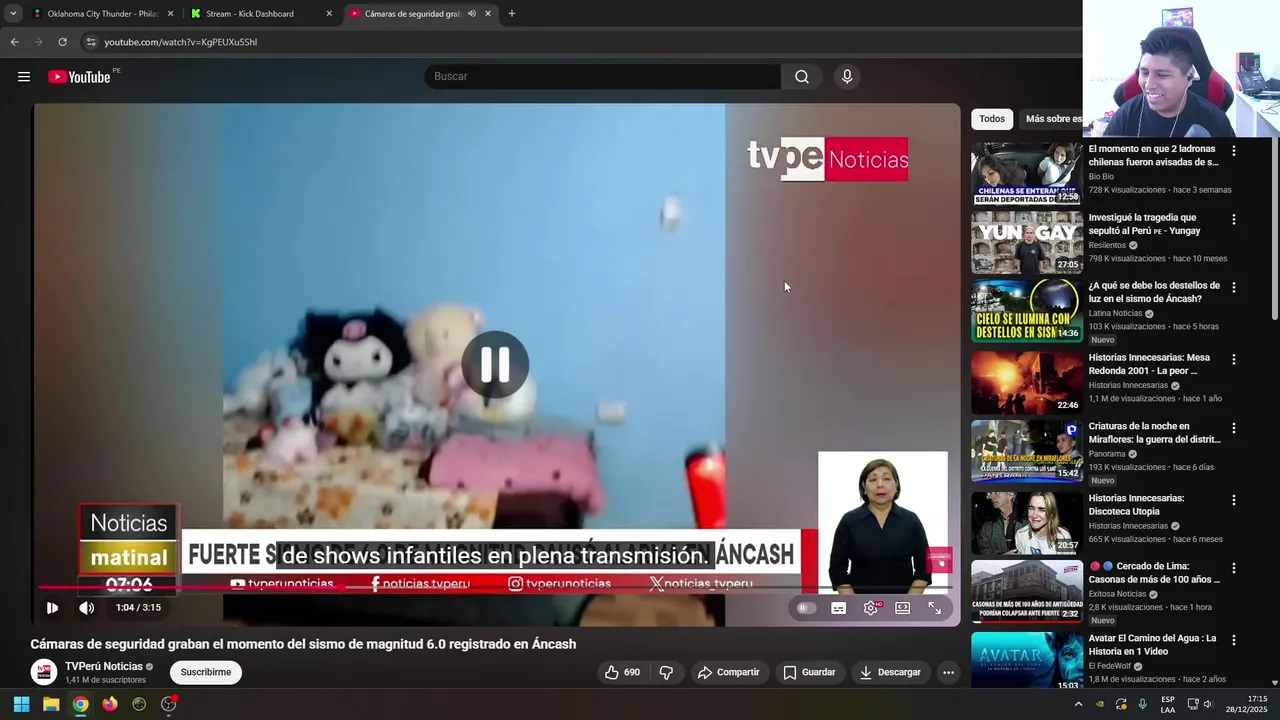The height and width of the screenshot is (720, 1280).
Task: Open 'Investigué la tragedia' Yungay video title
Action: (1144, 224)
